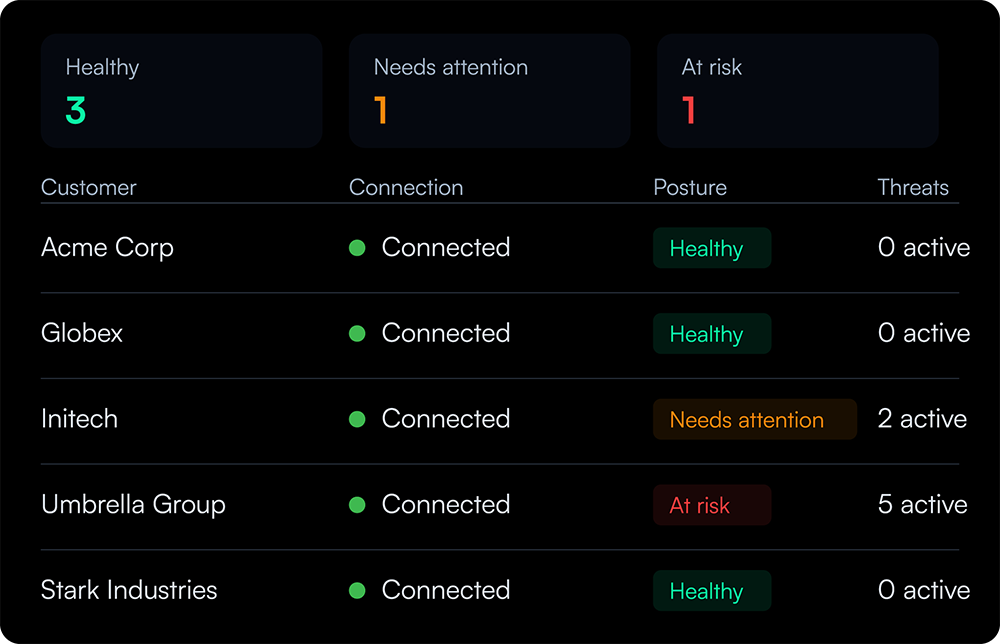Viewport: 1000px width, 644px height.
Task: Sort by the Connection column header
Action: pyautogui.click(x=406, y=187)
